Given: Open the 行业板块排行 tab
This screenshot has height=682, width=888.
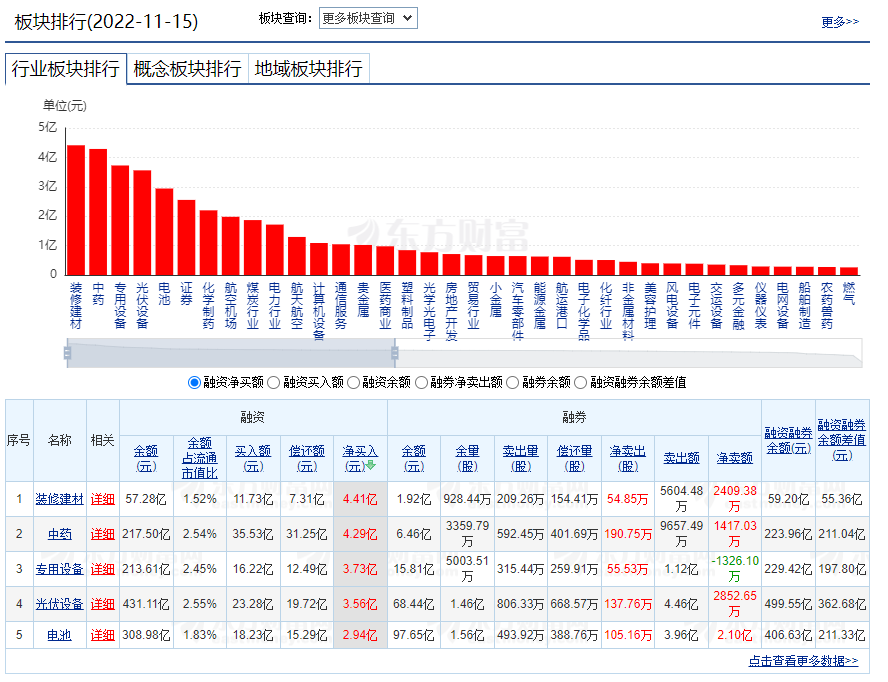Looking at the screenshot, I should pyautogui.click(x=66, y=69).
